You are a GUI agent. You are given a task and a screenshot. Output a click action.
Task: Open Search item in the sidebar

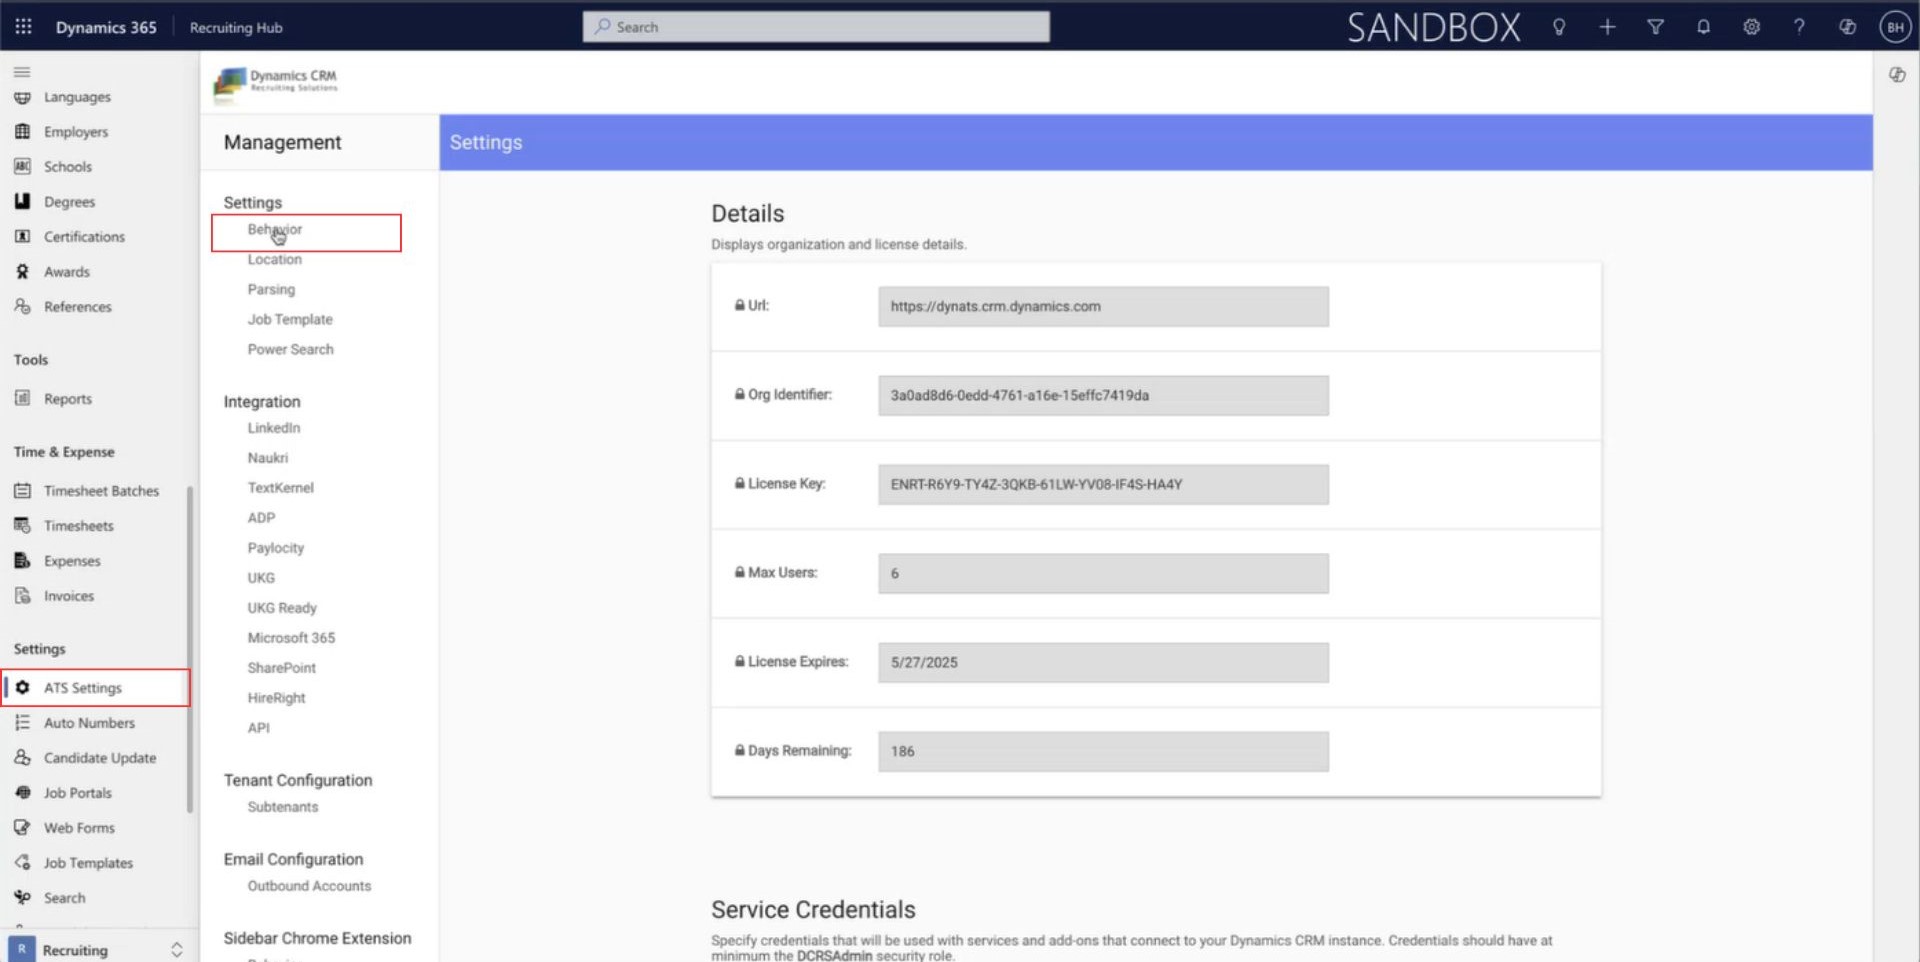[64, 898]
